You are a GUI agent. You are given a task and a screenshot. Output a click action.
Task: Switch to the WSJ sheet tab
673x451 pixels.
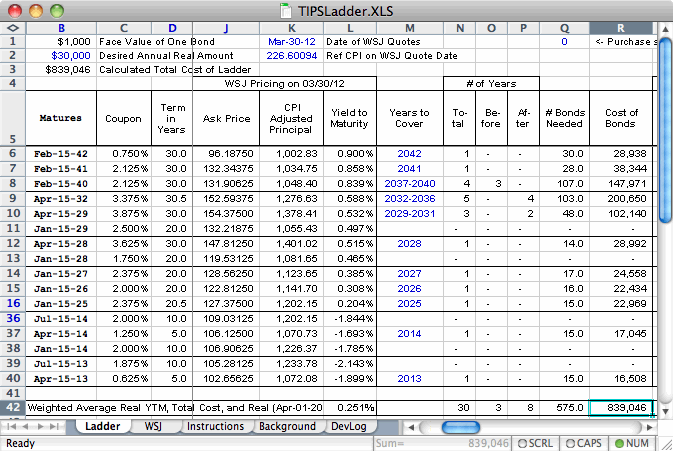point(153,426)
